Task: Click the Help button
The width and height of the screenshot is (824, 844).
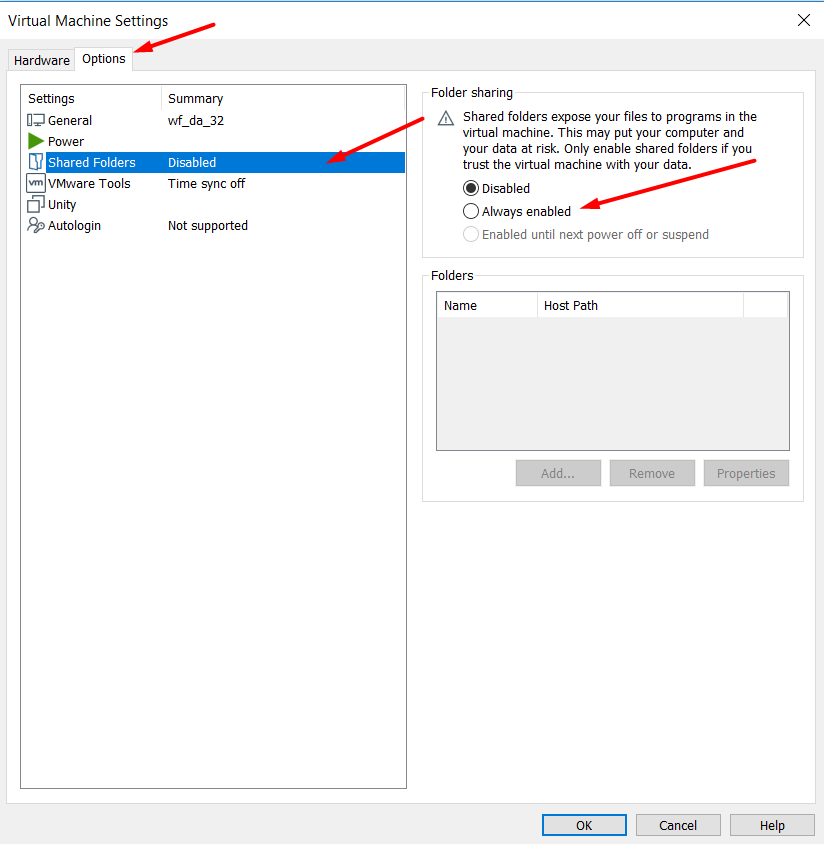Action: click(772, 825)
